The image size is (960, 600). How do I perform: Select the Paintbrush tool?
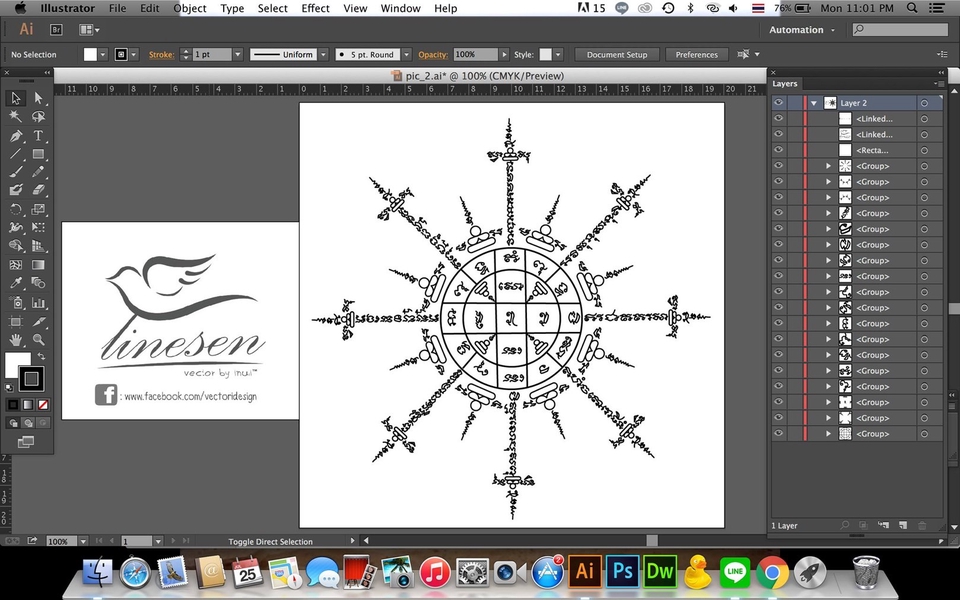click(x=16, y=172)
